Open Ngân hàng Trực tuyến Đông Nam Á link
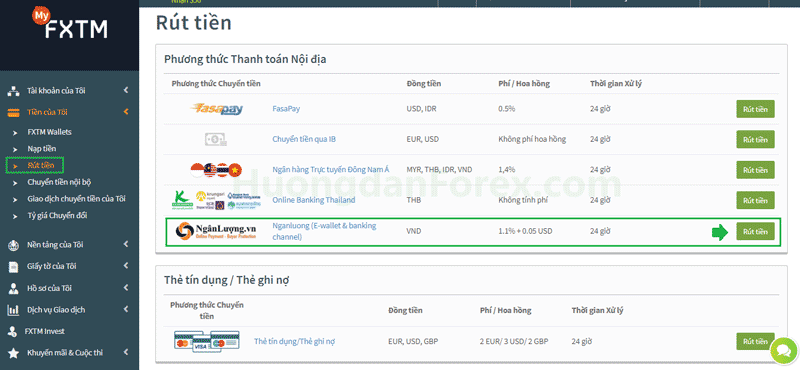The image size is (800, 370). coord(331,169)
